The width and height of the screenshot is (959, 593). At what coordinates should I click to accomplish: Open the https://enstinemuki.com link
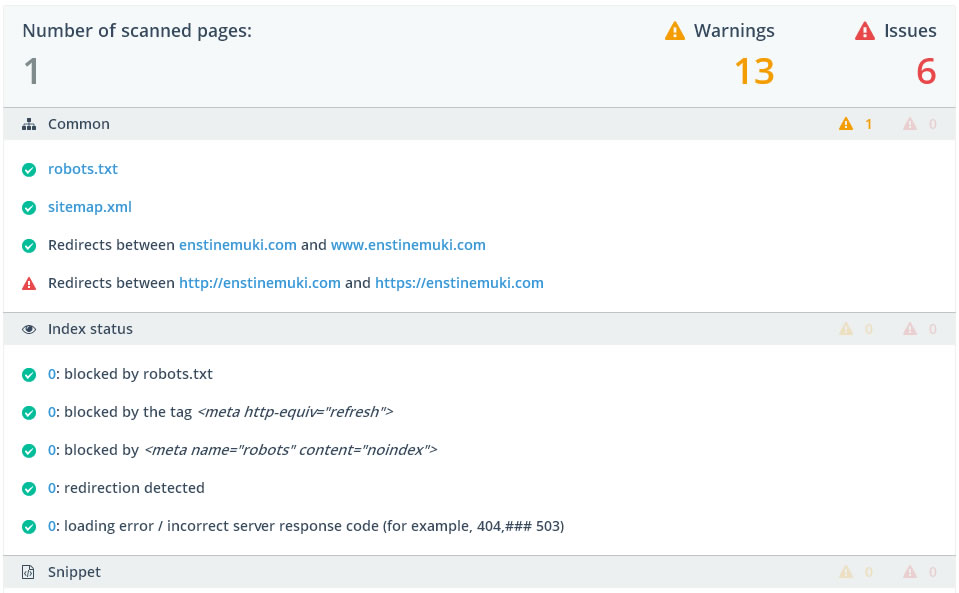tap(459, 283)
